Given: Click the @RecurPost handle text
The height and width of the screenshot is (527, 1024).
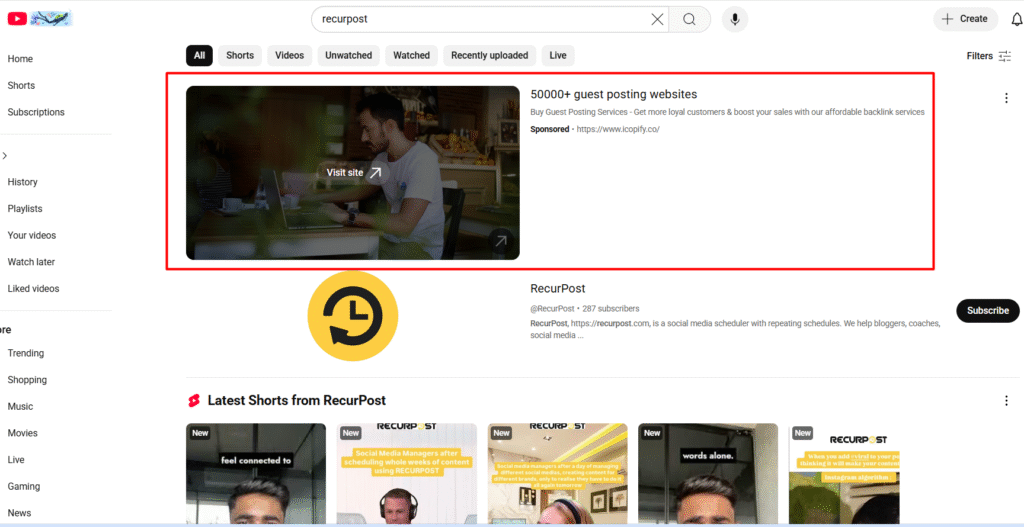Looking at the screenshot, I should (x=552, y=309).
